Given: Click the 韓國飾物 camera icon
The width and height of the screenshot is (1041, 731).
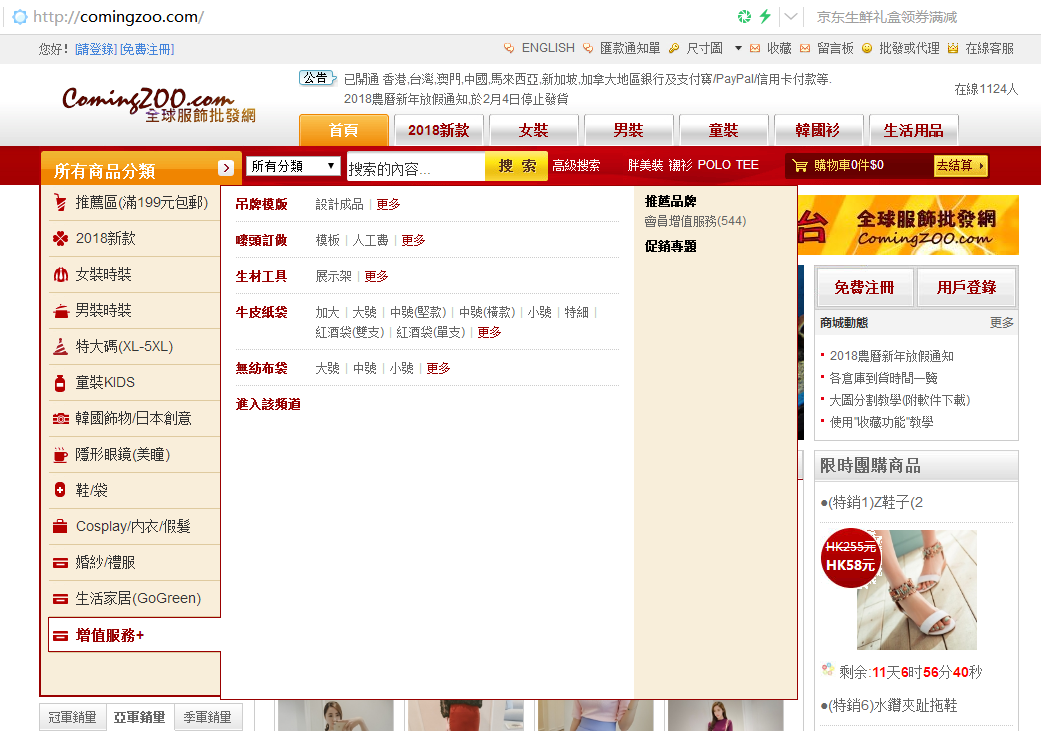Looking at the screenshot, I should [x=61, y=419].
